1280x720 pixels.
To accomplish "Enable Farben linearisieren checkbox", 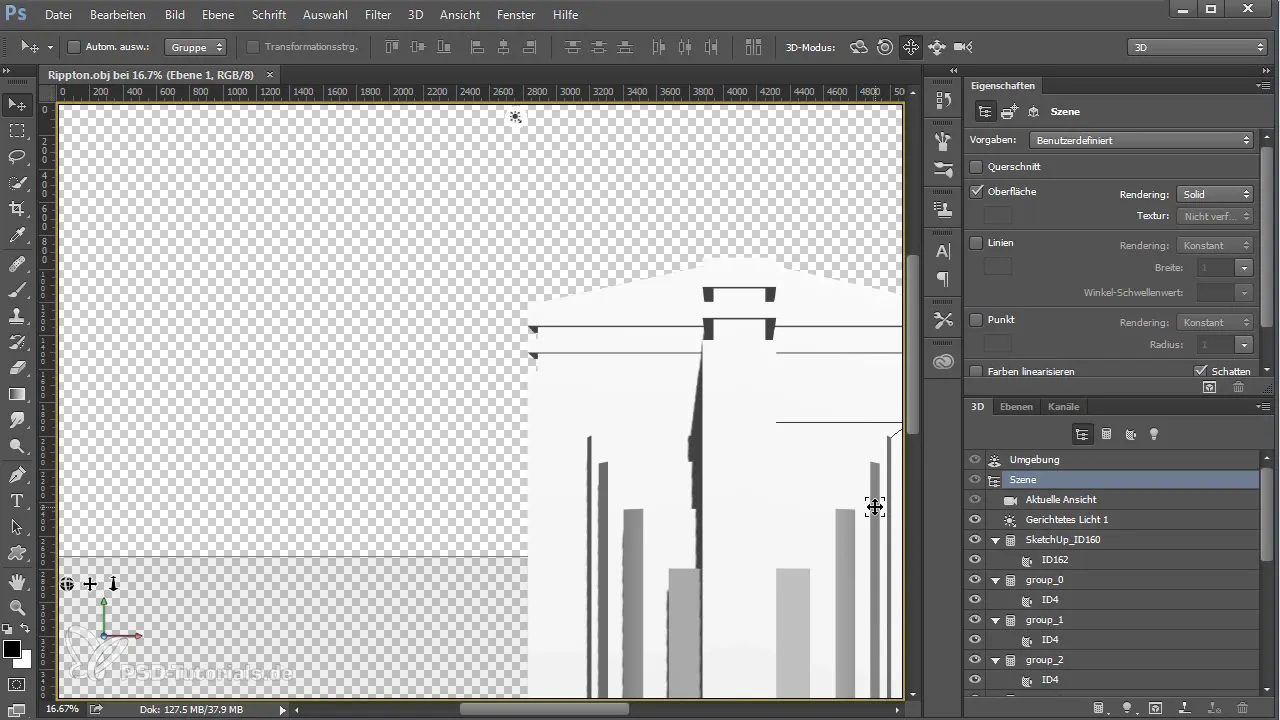I will 977,371.
